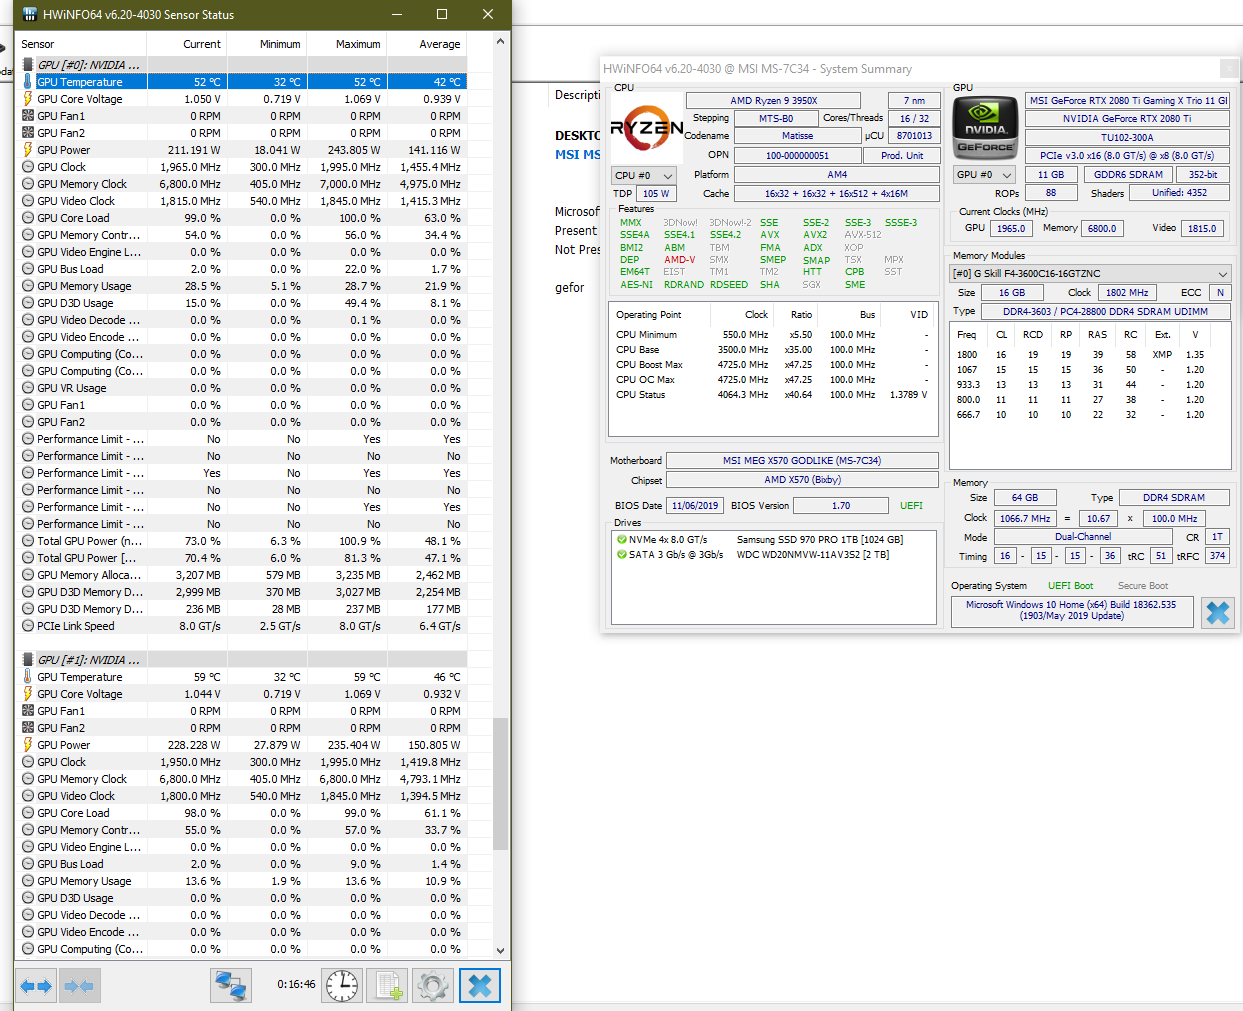1243x1011 pixels.
Task: Click the AMD X570 (Bixby) chipset field
Action: pyautogui.click(x=802, y=480)
